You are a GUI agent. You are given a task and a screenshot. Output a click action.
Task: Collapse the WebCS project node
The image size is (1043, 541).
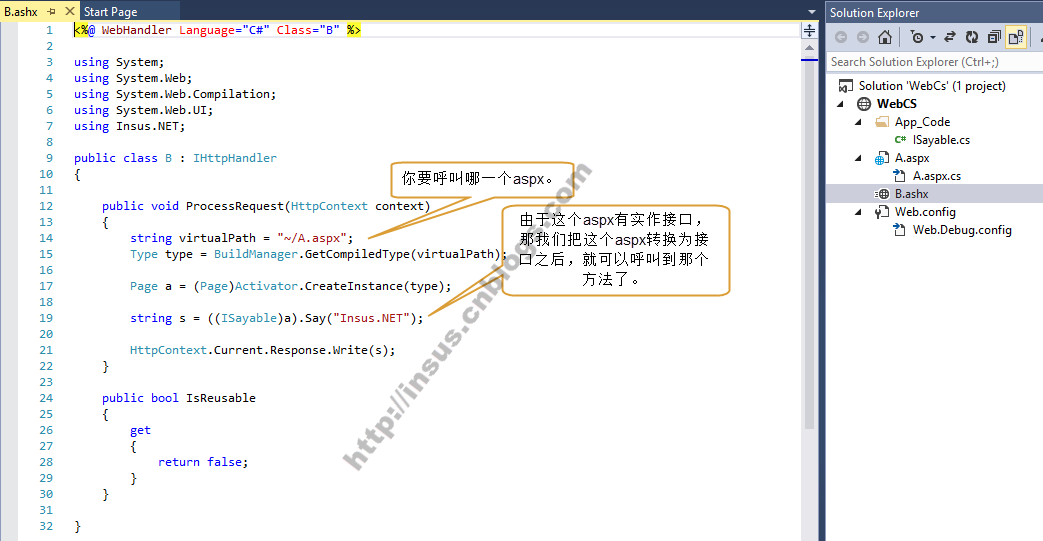click(841, 104)
